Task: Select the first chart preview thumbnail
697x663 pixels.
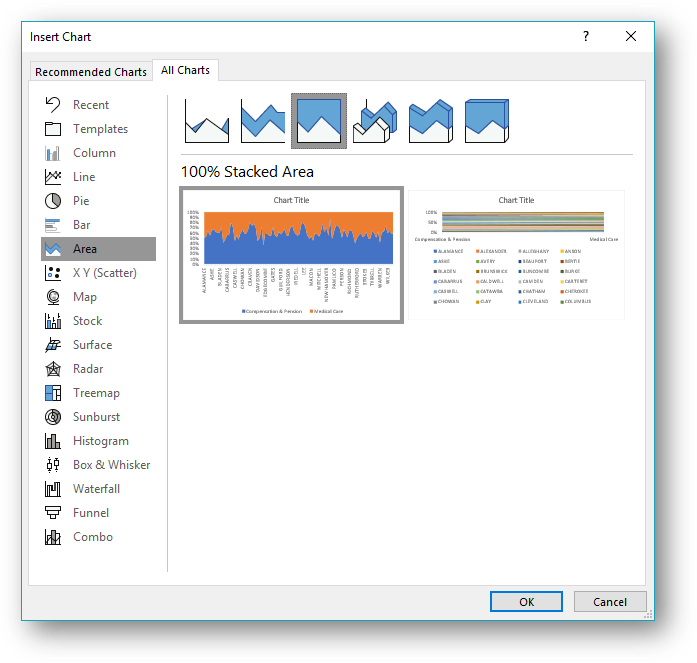Action: coord(291,255)
